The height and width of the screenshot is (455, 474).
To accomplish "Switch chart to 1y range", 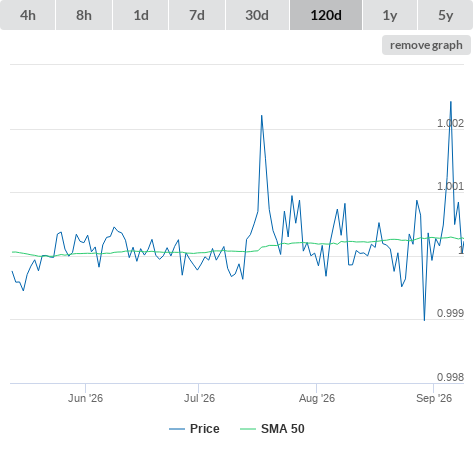I will 390,15.
